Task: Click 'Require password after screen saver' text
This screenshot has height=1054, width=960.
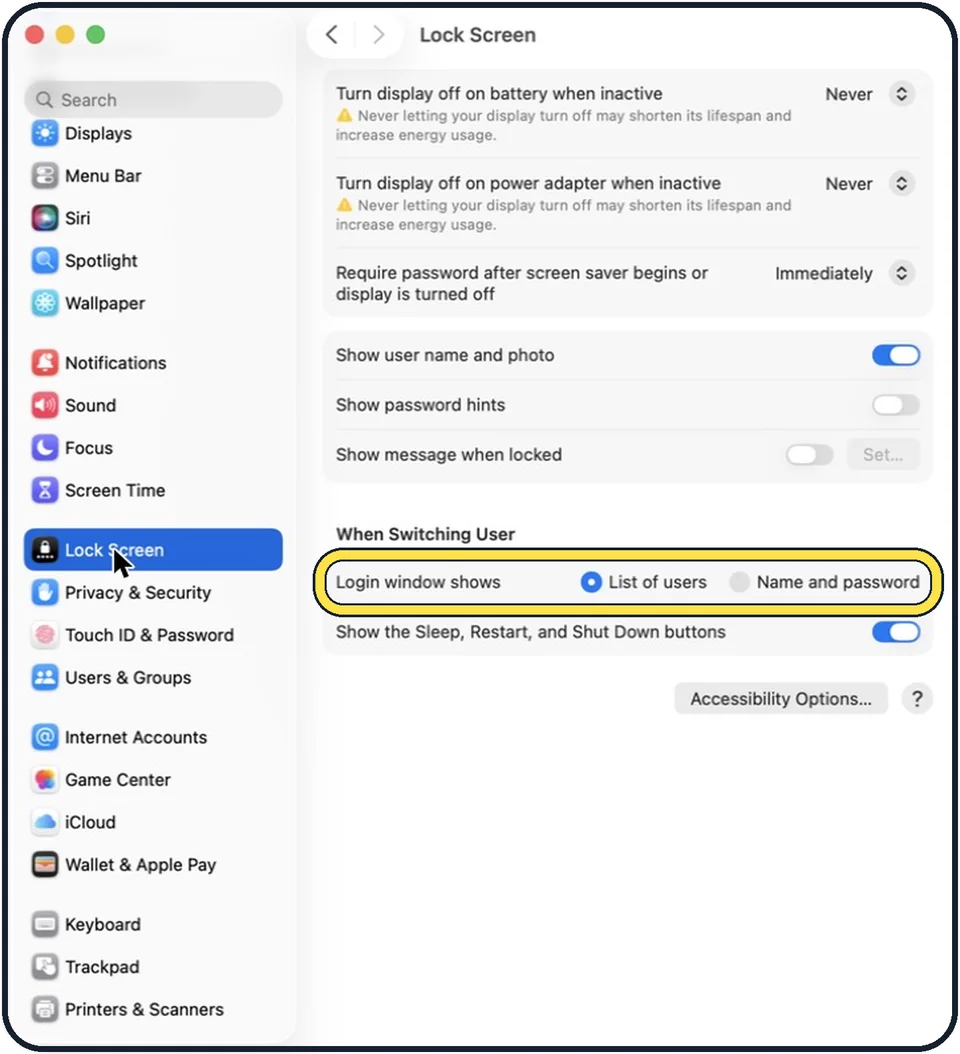Action: [x=522, y=283]
